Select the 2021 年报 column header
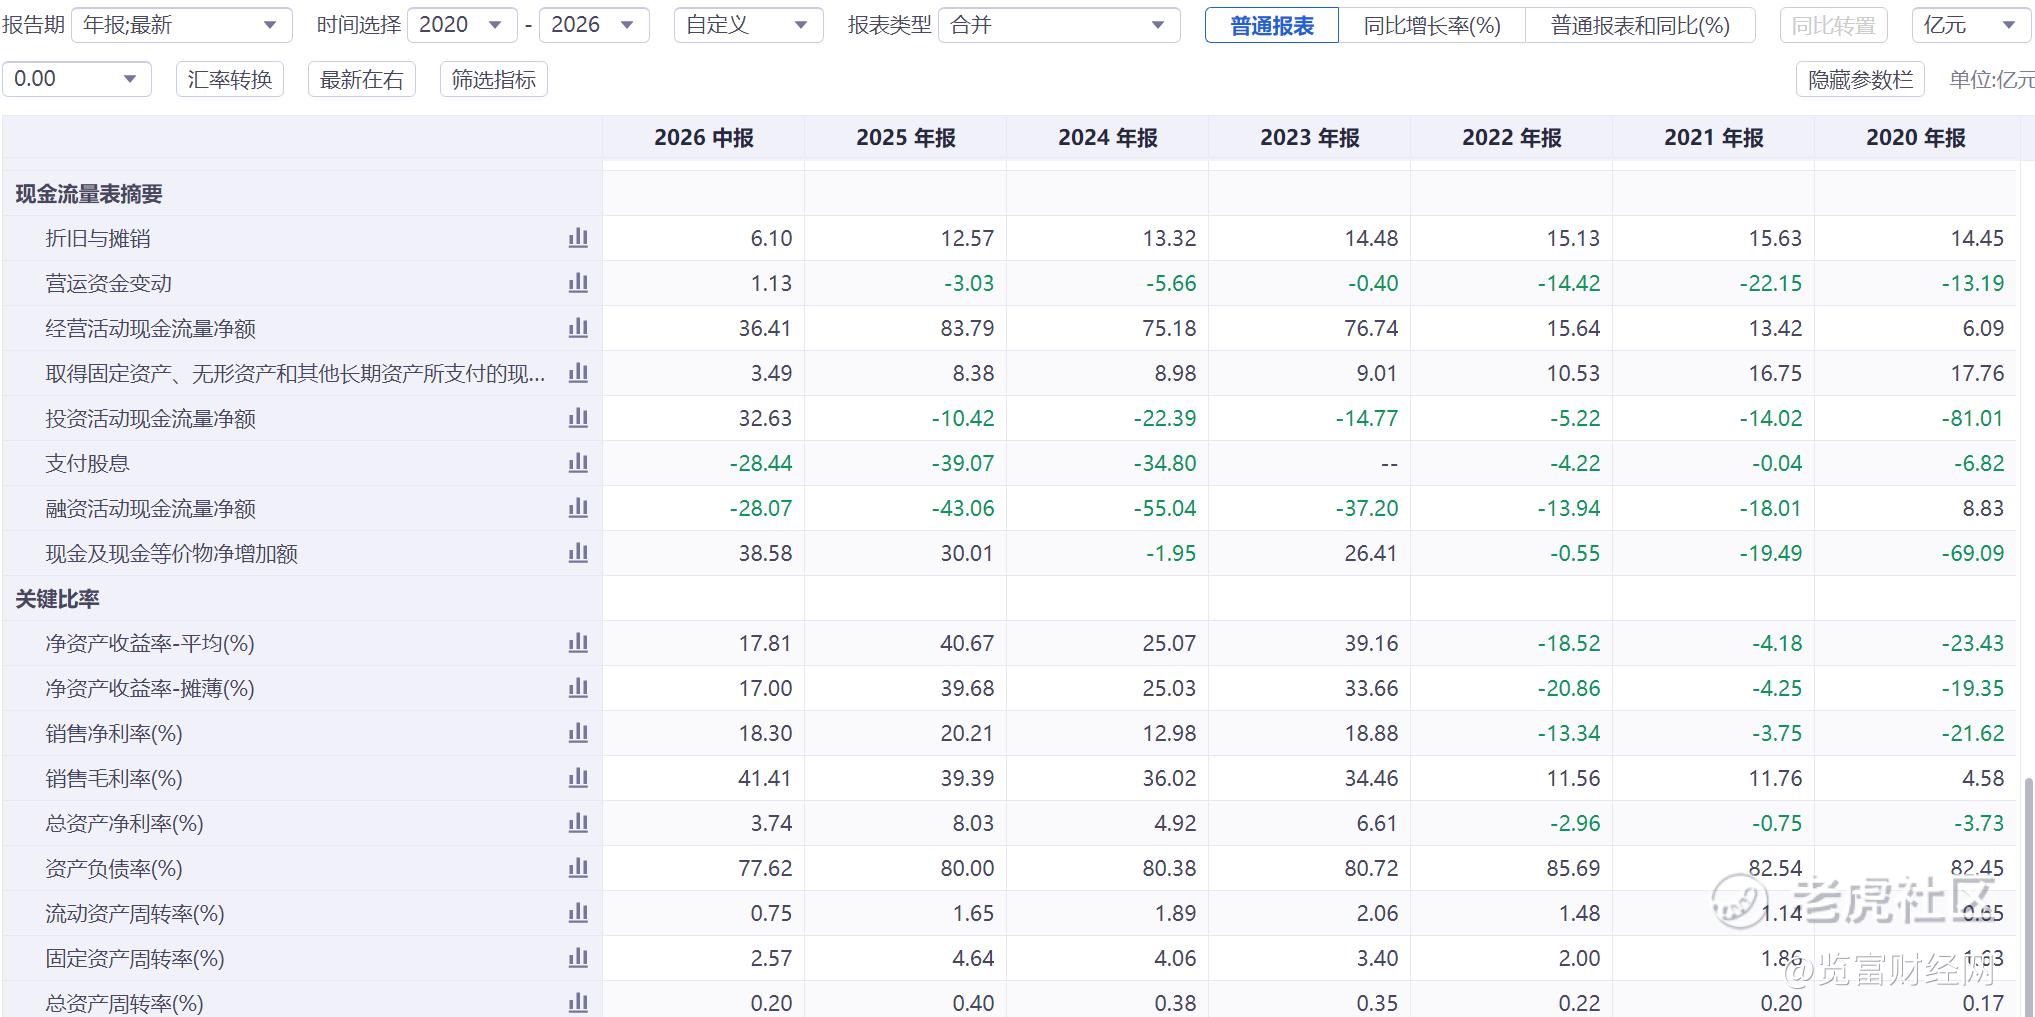Viewport: 2035px width, 1017px height. tap(1714, 138)
